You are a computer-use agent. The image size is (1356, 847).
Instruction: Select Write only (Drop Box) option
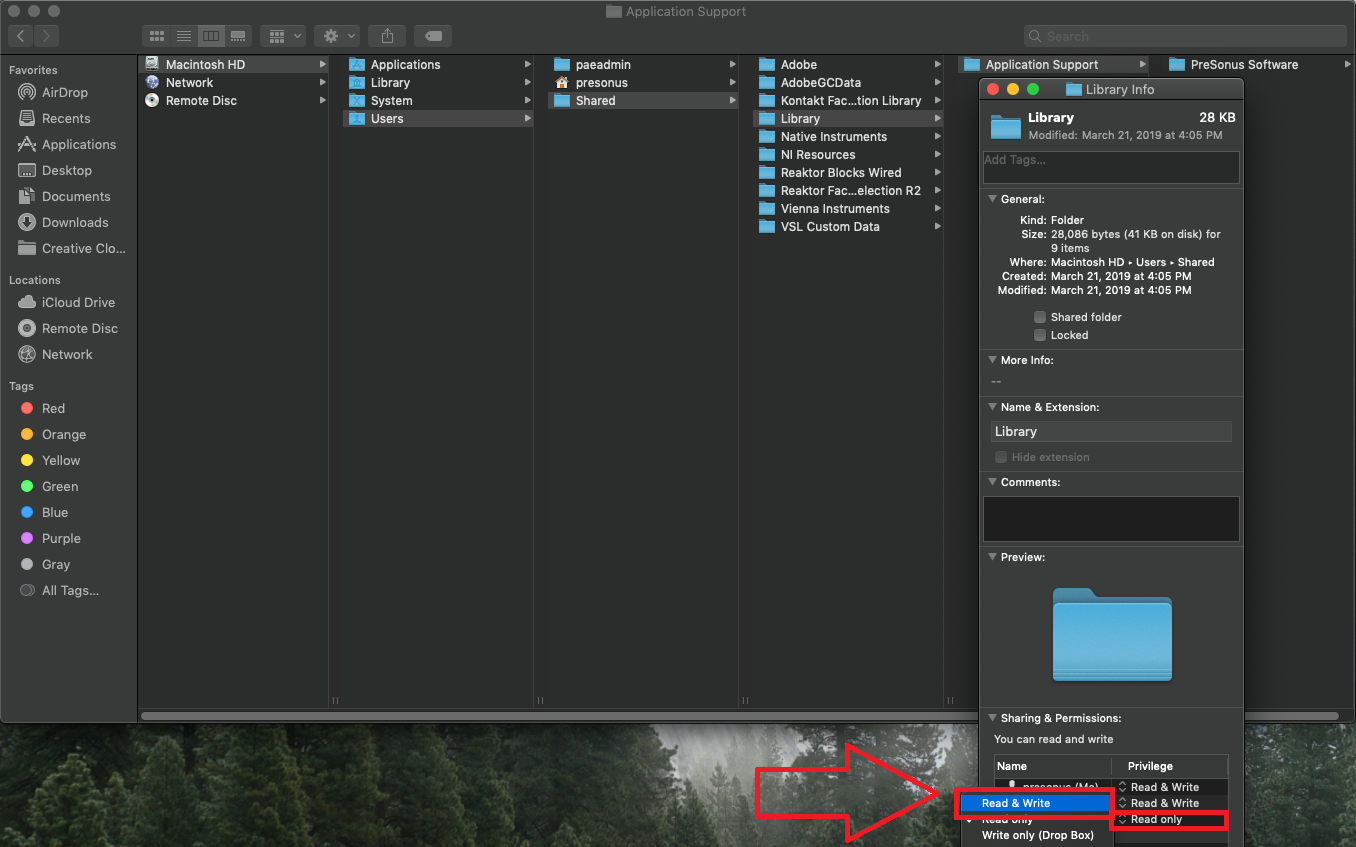(x=1037, y=835)
